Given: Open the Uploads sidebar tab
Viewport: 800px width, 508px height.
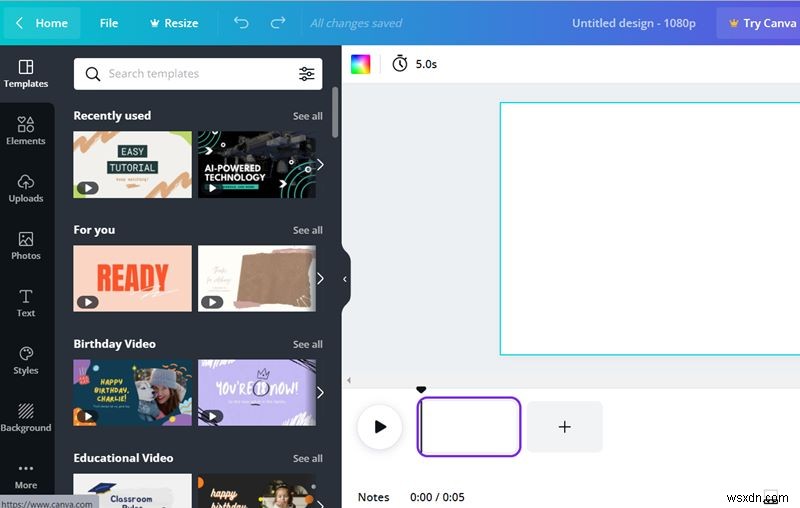Looking at the screenshot, I should 26,189.
